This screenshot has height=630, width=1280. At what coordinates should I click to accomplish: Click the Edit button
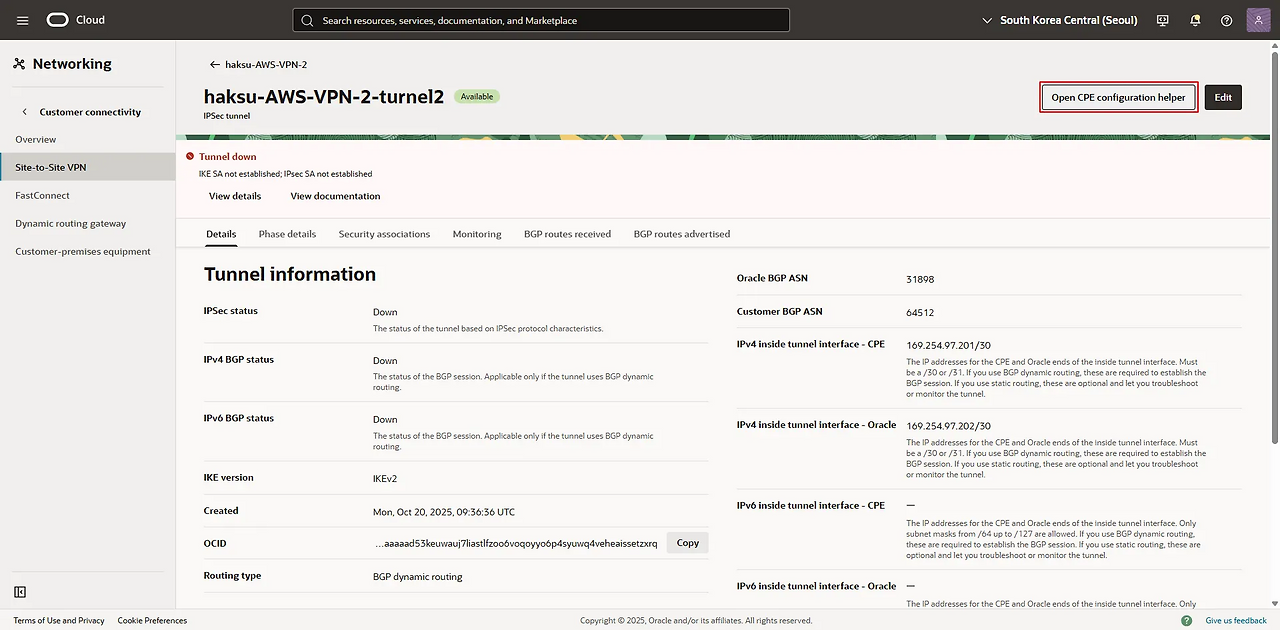click(1223, 97)
